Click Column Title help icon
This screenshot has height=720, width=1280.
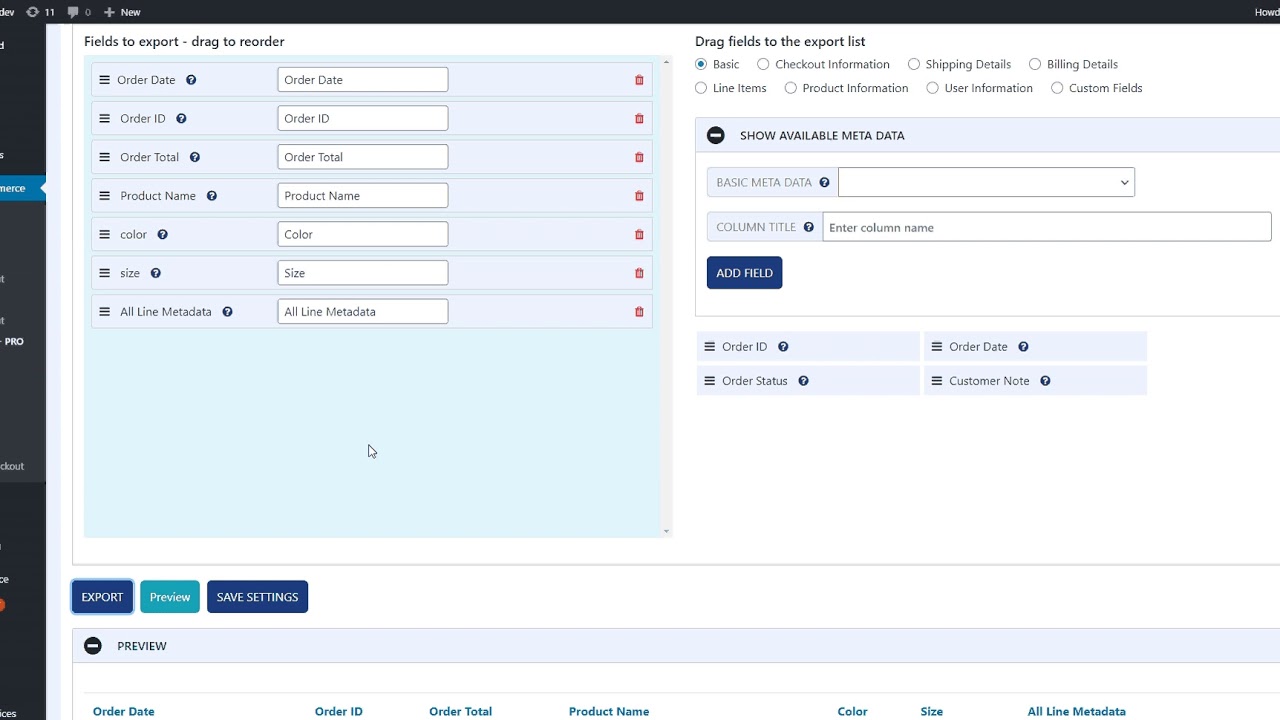tap(809, 227)
